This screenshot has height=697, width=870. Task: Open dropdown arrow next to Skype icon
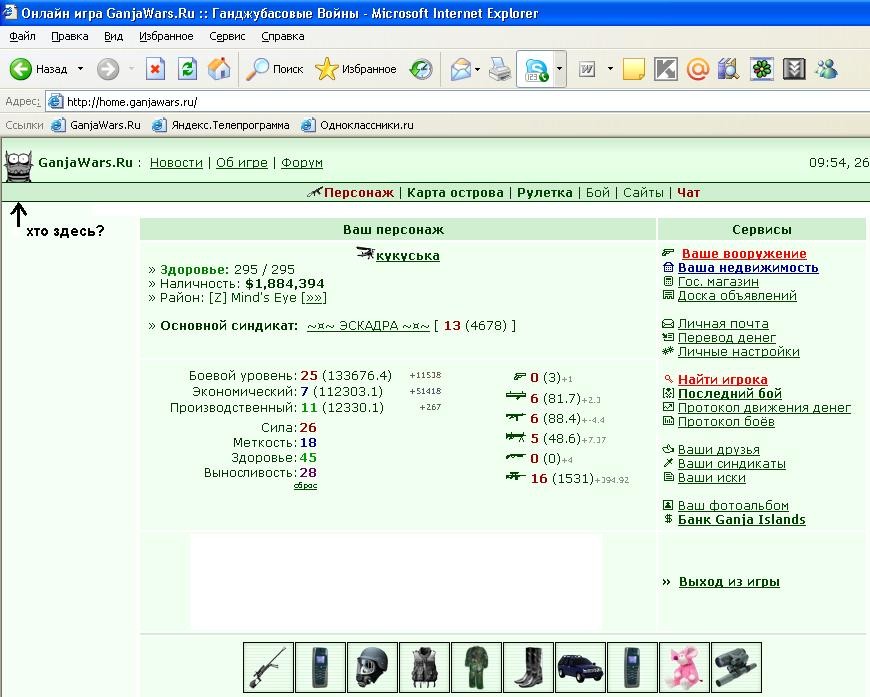559,69
